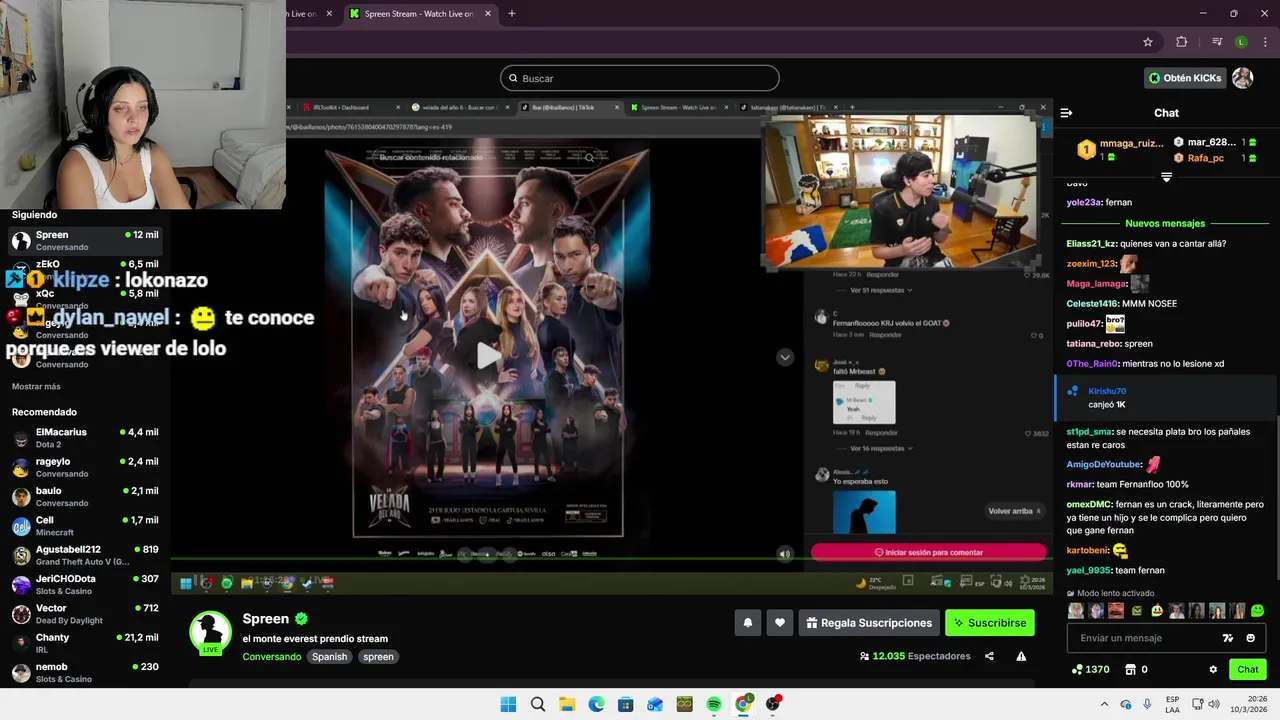Image resolution: width=1280 pixels, height=720 pixels.
Task: Open Chanty IRL channel
Action: [x=85, y=643]
